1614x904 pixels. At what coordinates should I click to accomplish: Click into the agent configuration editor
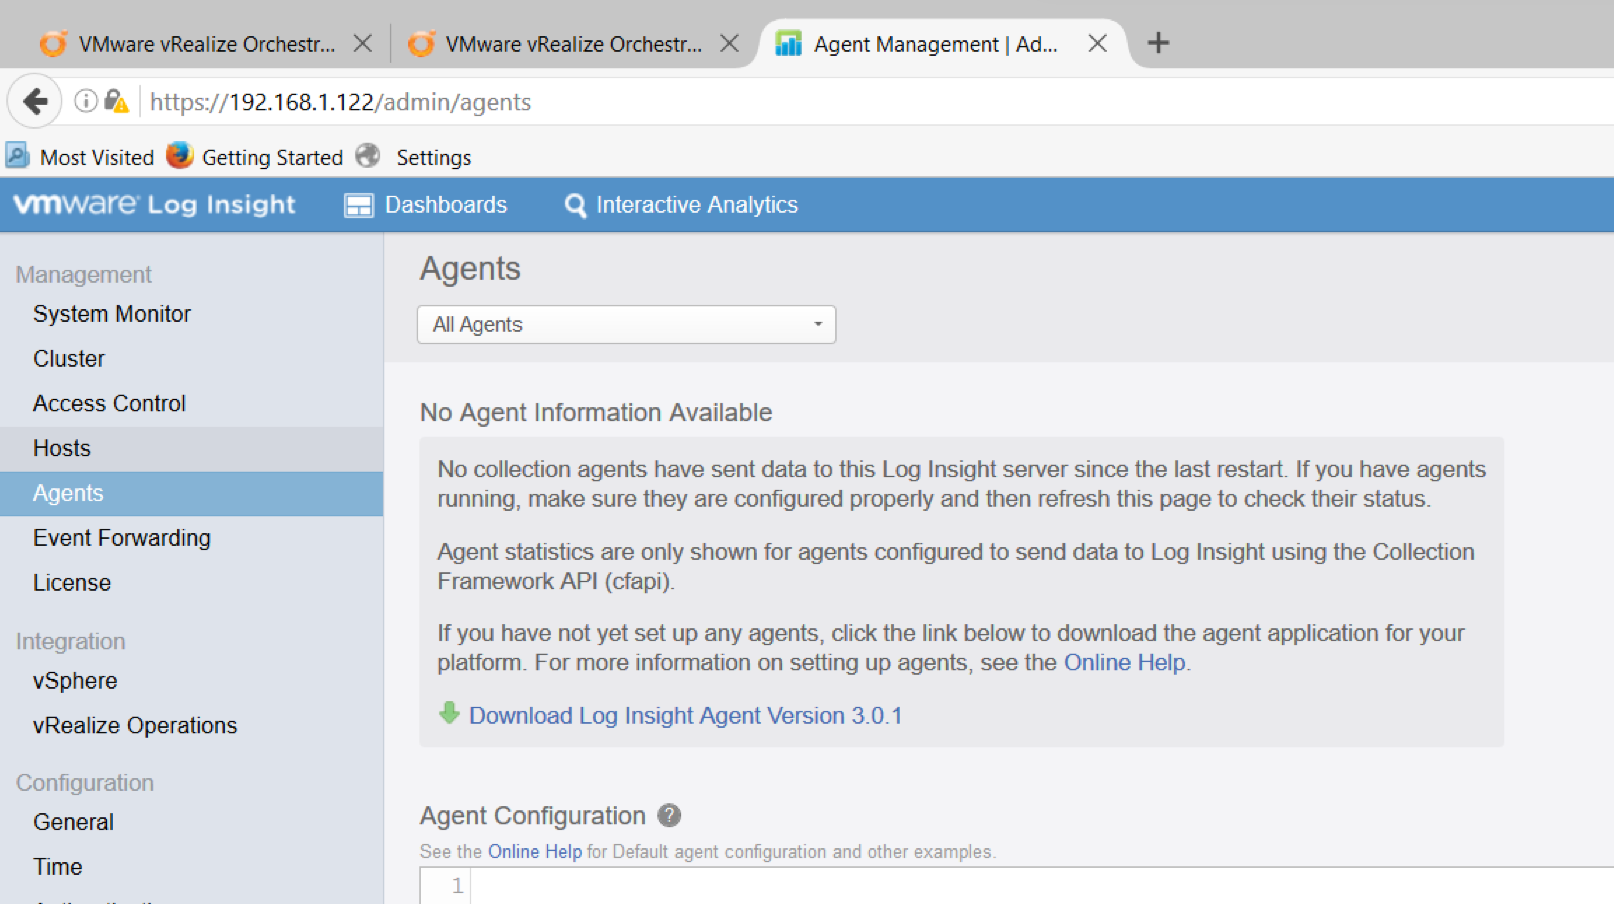[x=1040, y=886]
